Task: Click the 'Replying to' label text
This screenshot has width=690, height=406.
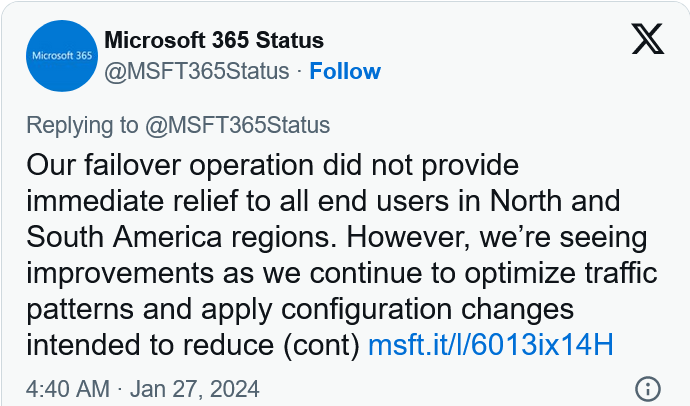Action: point(82,126)
